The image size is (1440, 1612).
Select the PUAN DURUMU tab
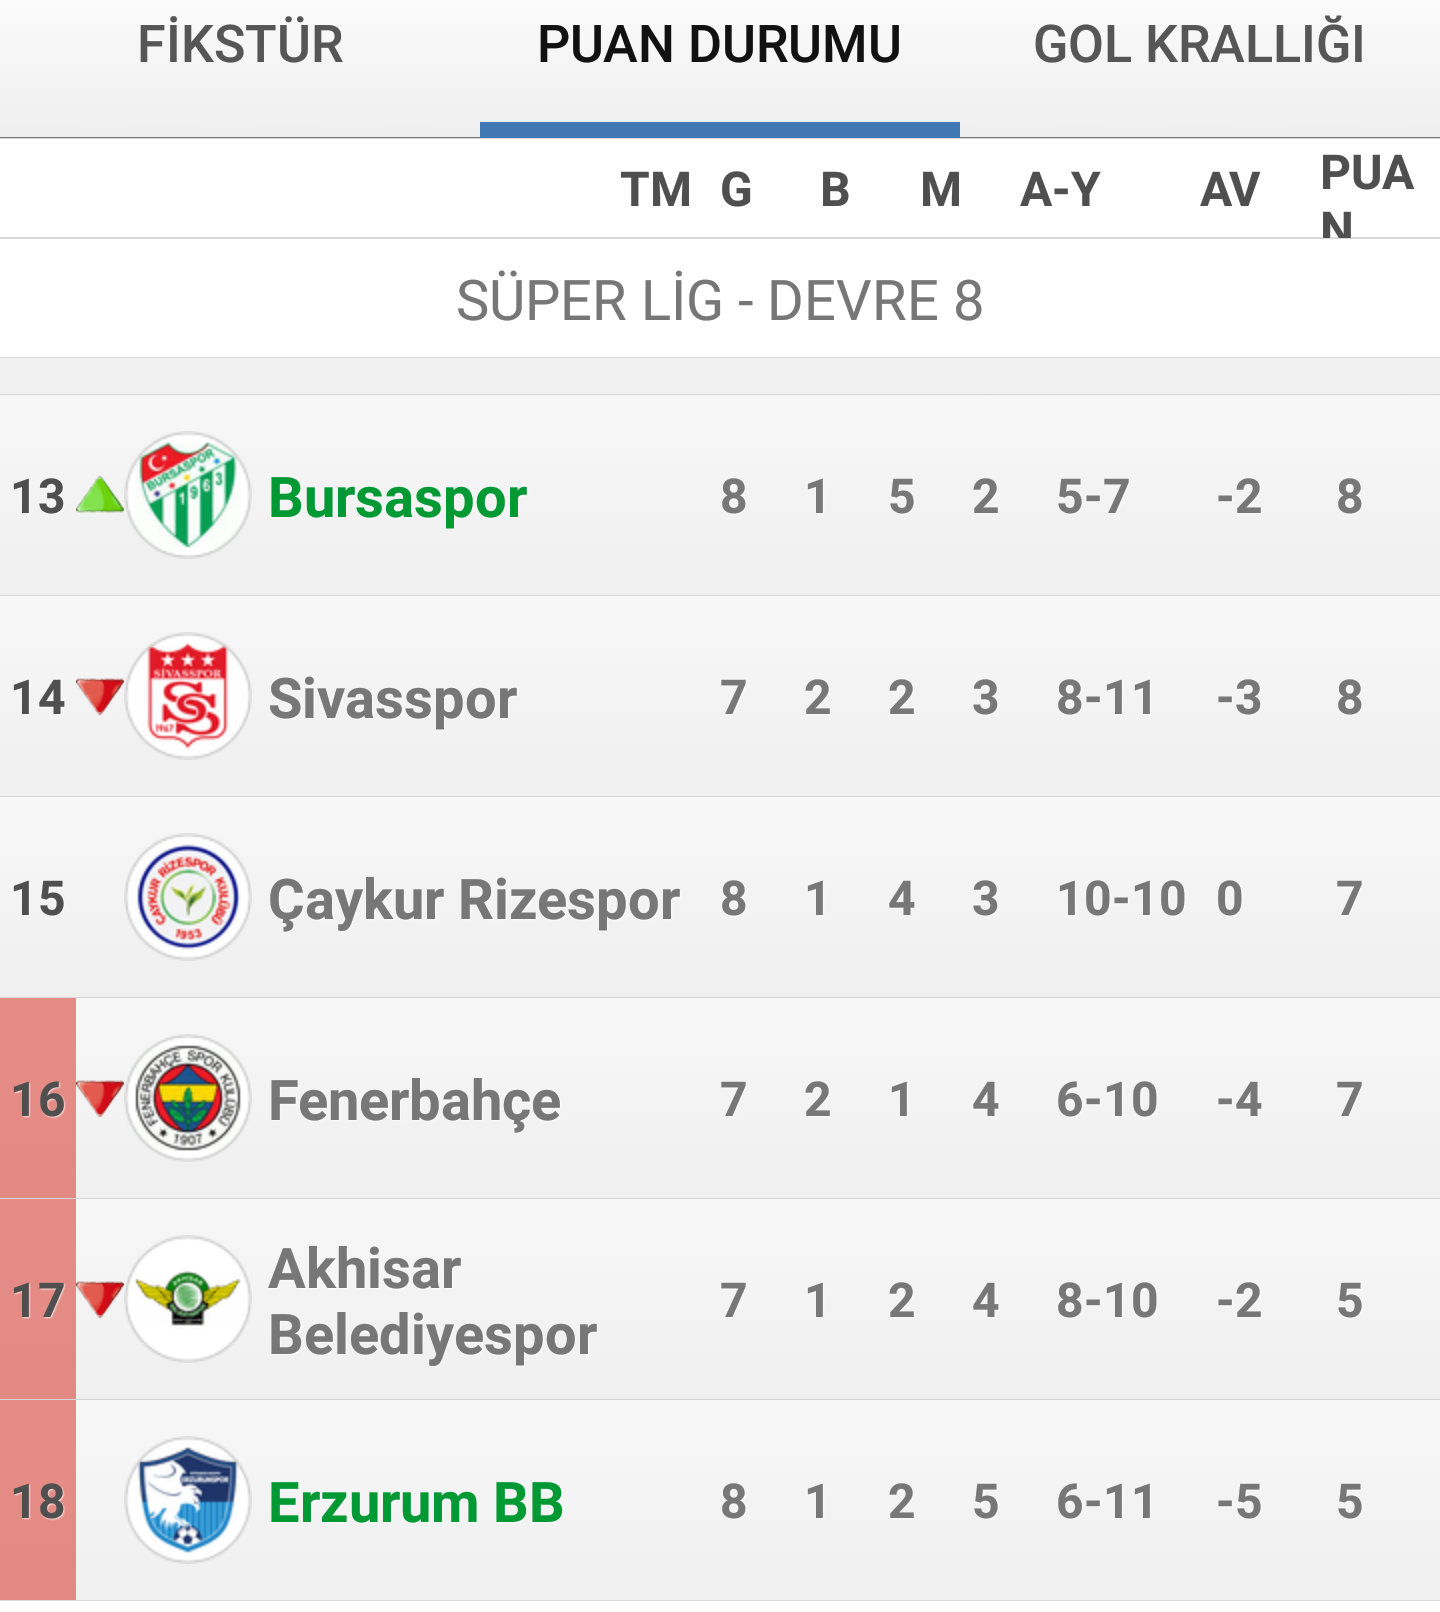[x=720, y=45]
